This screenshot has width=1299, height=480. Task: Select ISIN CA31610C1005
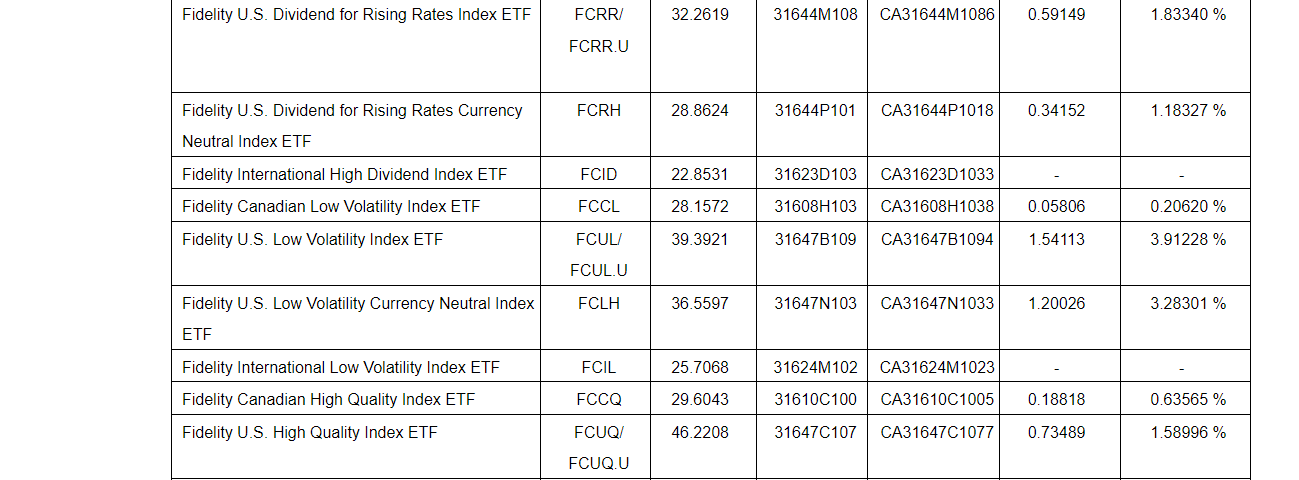[x=937, y=400]
